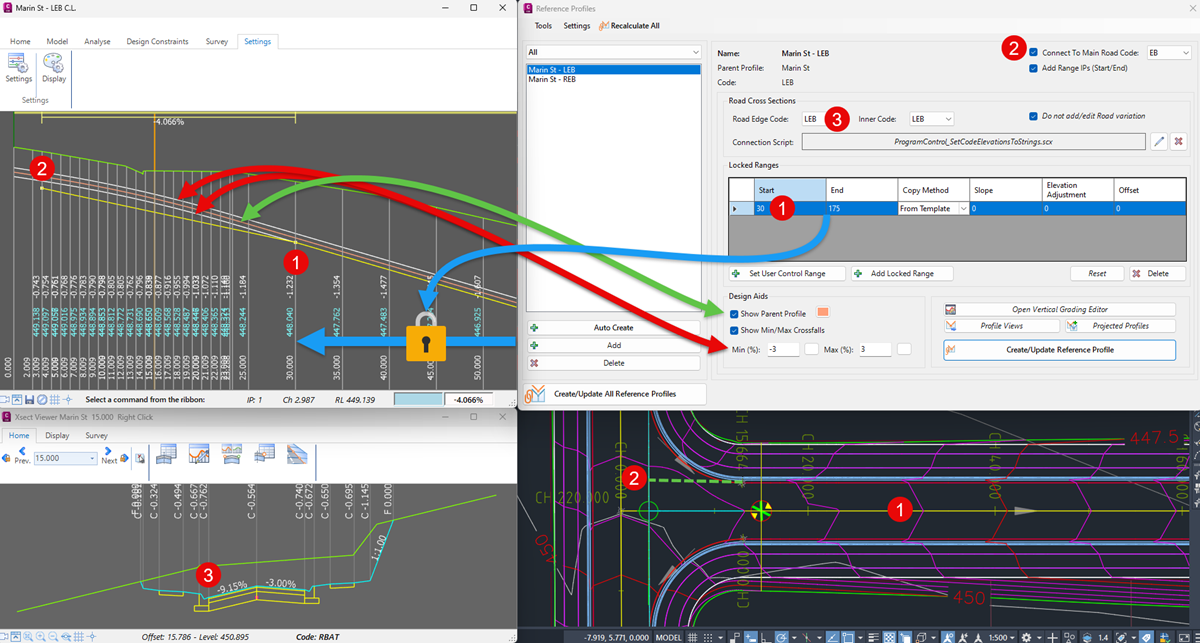Click annotation visibility icon in AutoCAD status bar
Image resolution: width=1200 pixels, height=643 pixels.
947,635
